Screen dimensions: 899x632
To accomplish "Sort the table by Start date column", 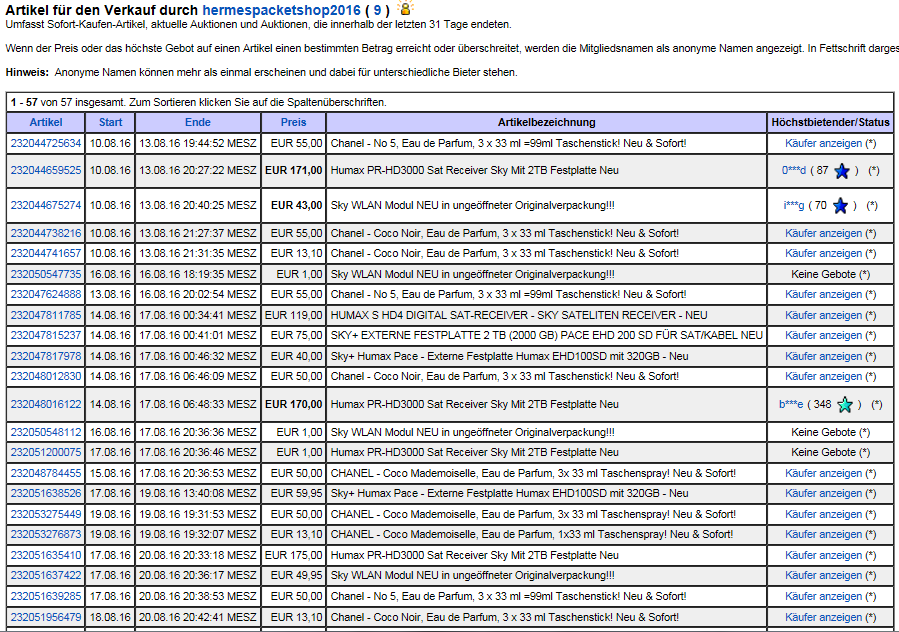I will click(x=110, y=122).
